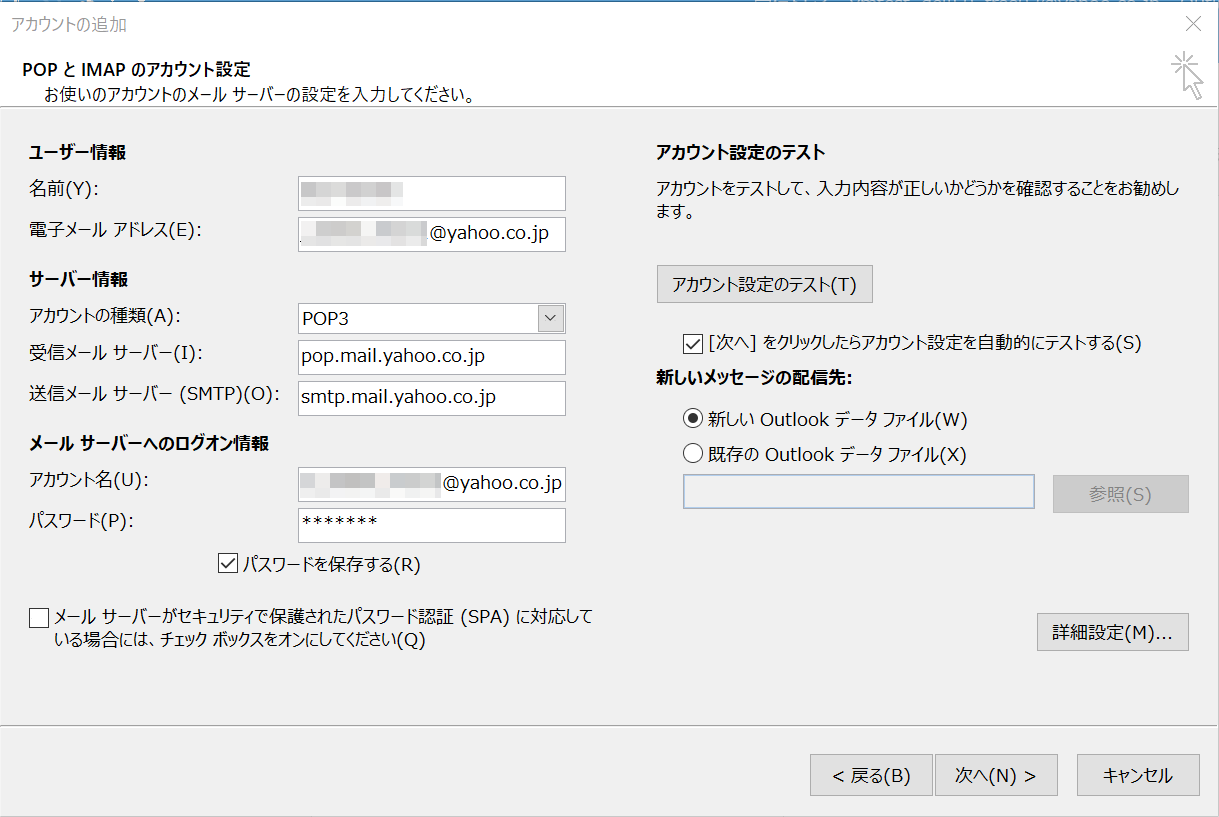Click the アカウント設定のテスト section heading
This screenshot has width=1219, height=817.
coord(740,153)
